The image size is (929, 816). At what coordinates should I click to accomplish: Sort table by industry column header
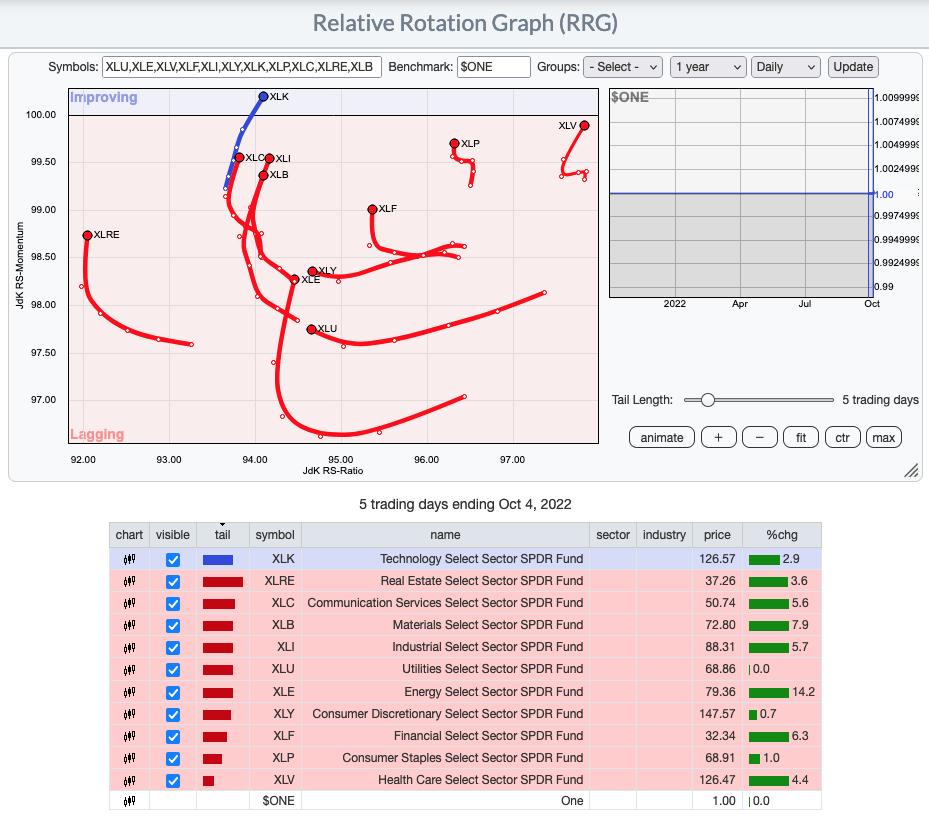pyautogui.click(x=664, y=535)
